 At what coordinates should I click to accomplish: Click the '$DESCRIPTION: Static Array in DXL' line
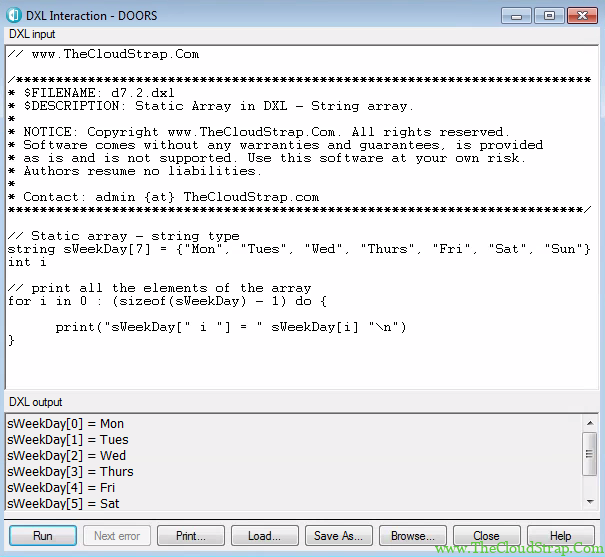click(211, 106)
